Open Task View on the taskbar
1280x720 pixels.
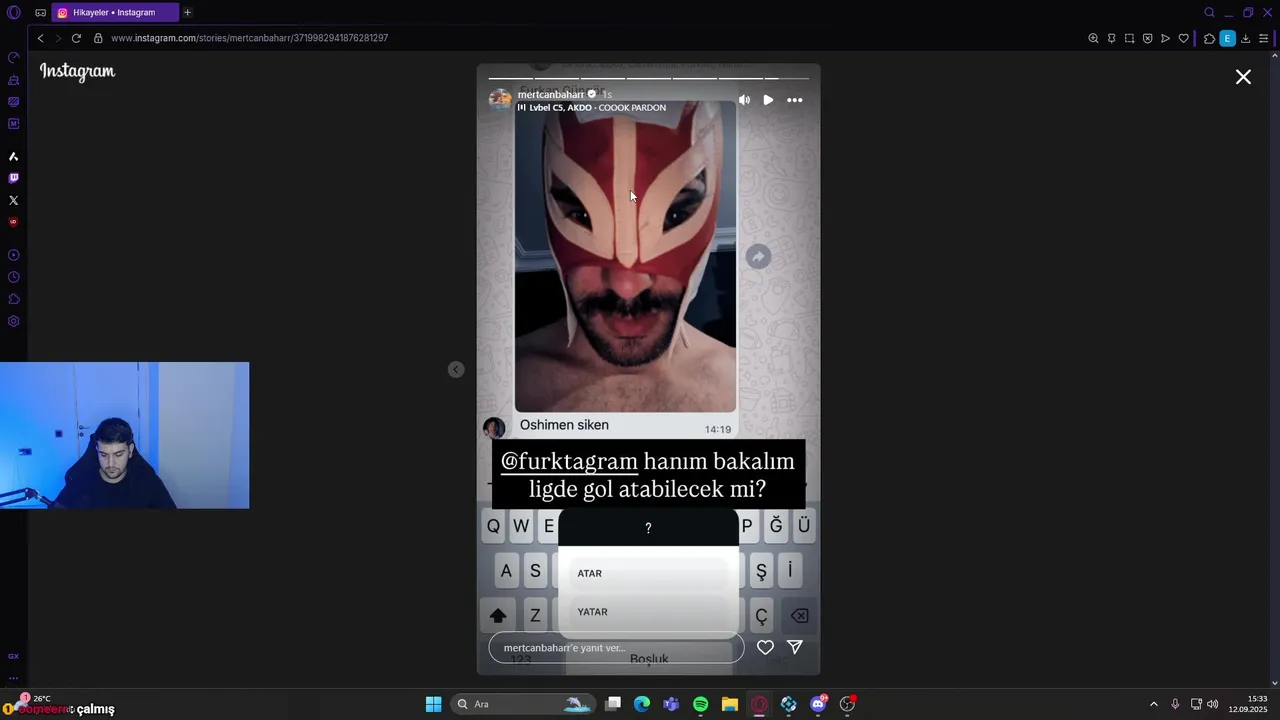tap(613, 704)
